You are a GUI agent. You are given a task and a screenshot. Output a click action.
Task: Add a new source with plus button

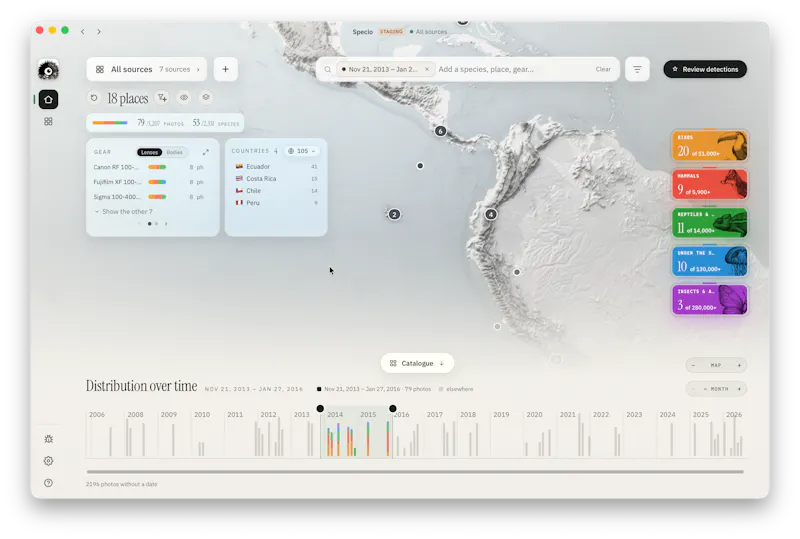point(226,69)
